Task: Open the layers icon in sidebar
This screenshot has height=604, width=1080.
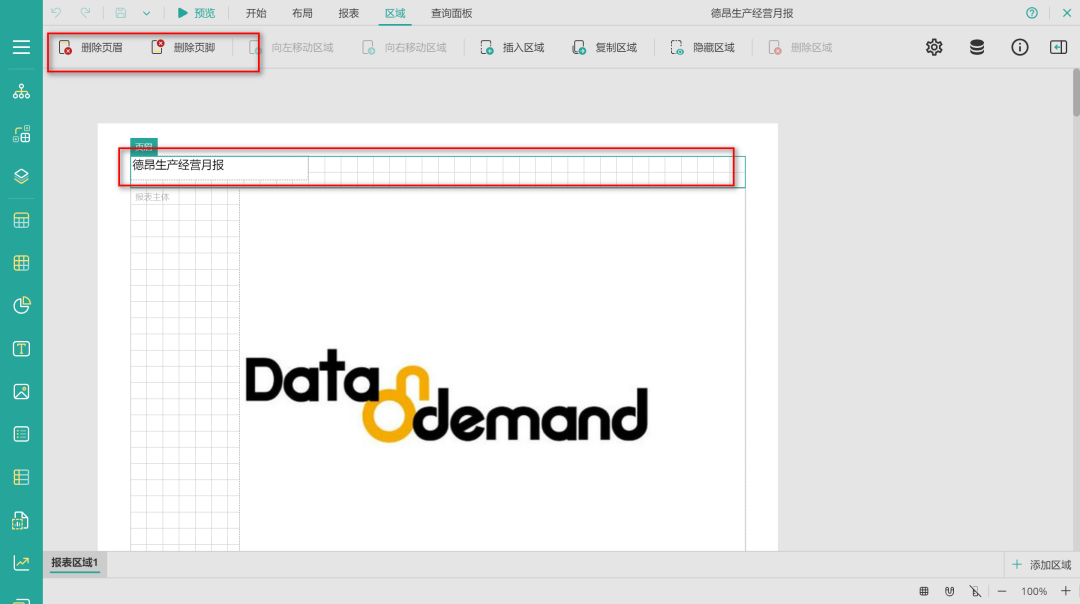Action: 21,176
